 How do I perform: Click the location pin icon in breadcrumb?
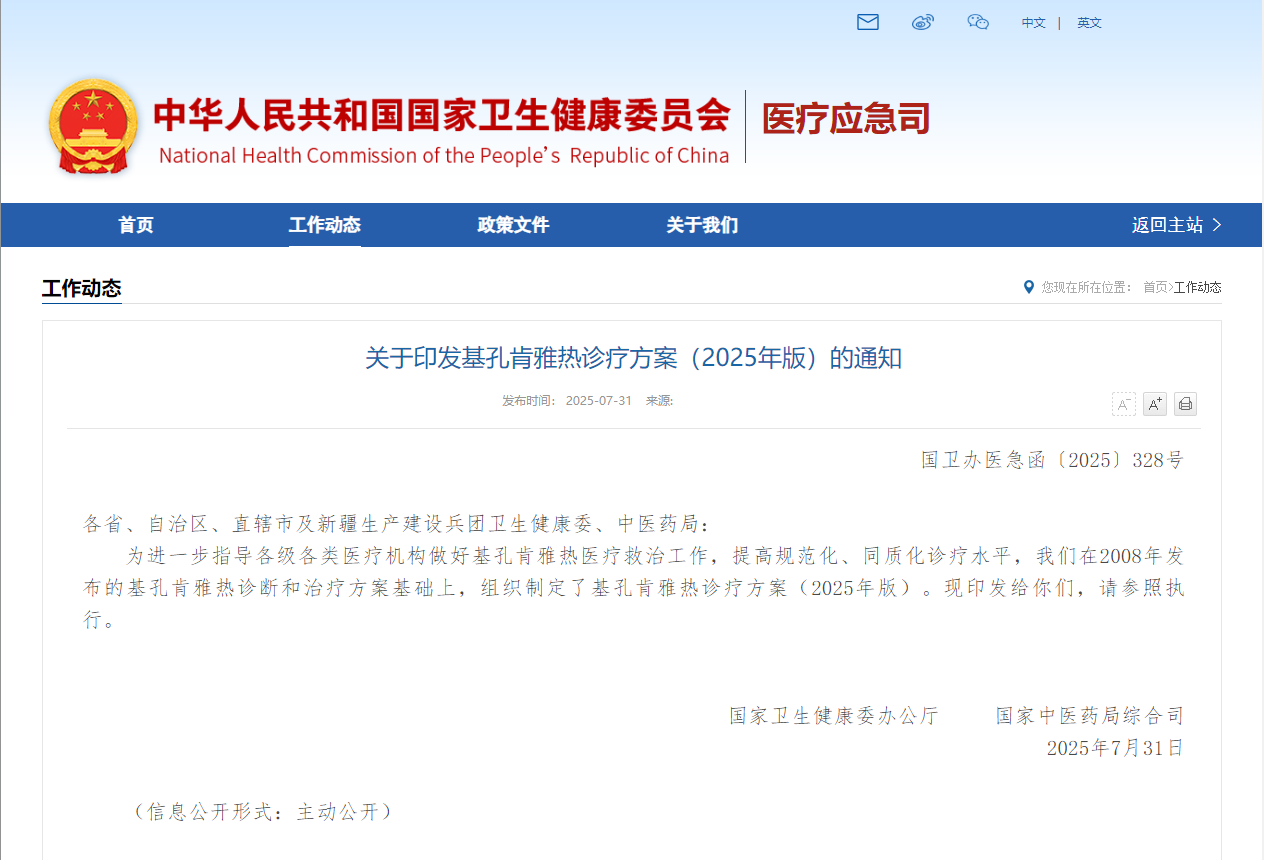coord(1029,287)
